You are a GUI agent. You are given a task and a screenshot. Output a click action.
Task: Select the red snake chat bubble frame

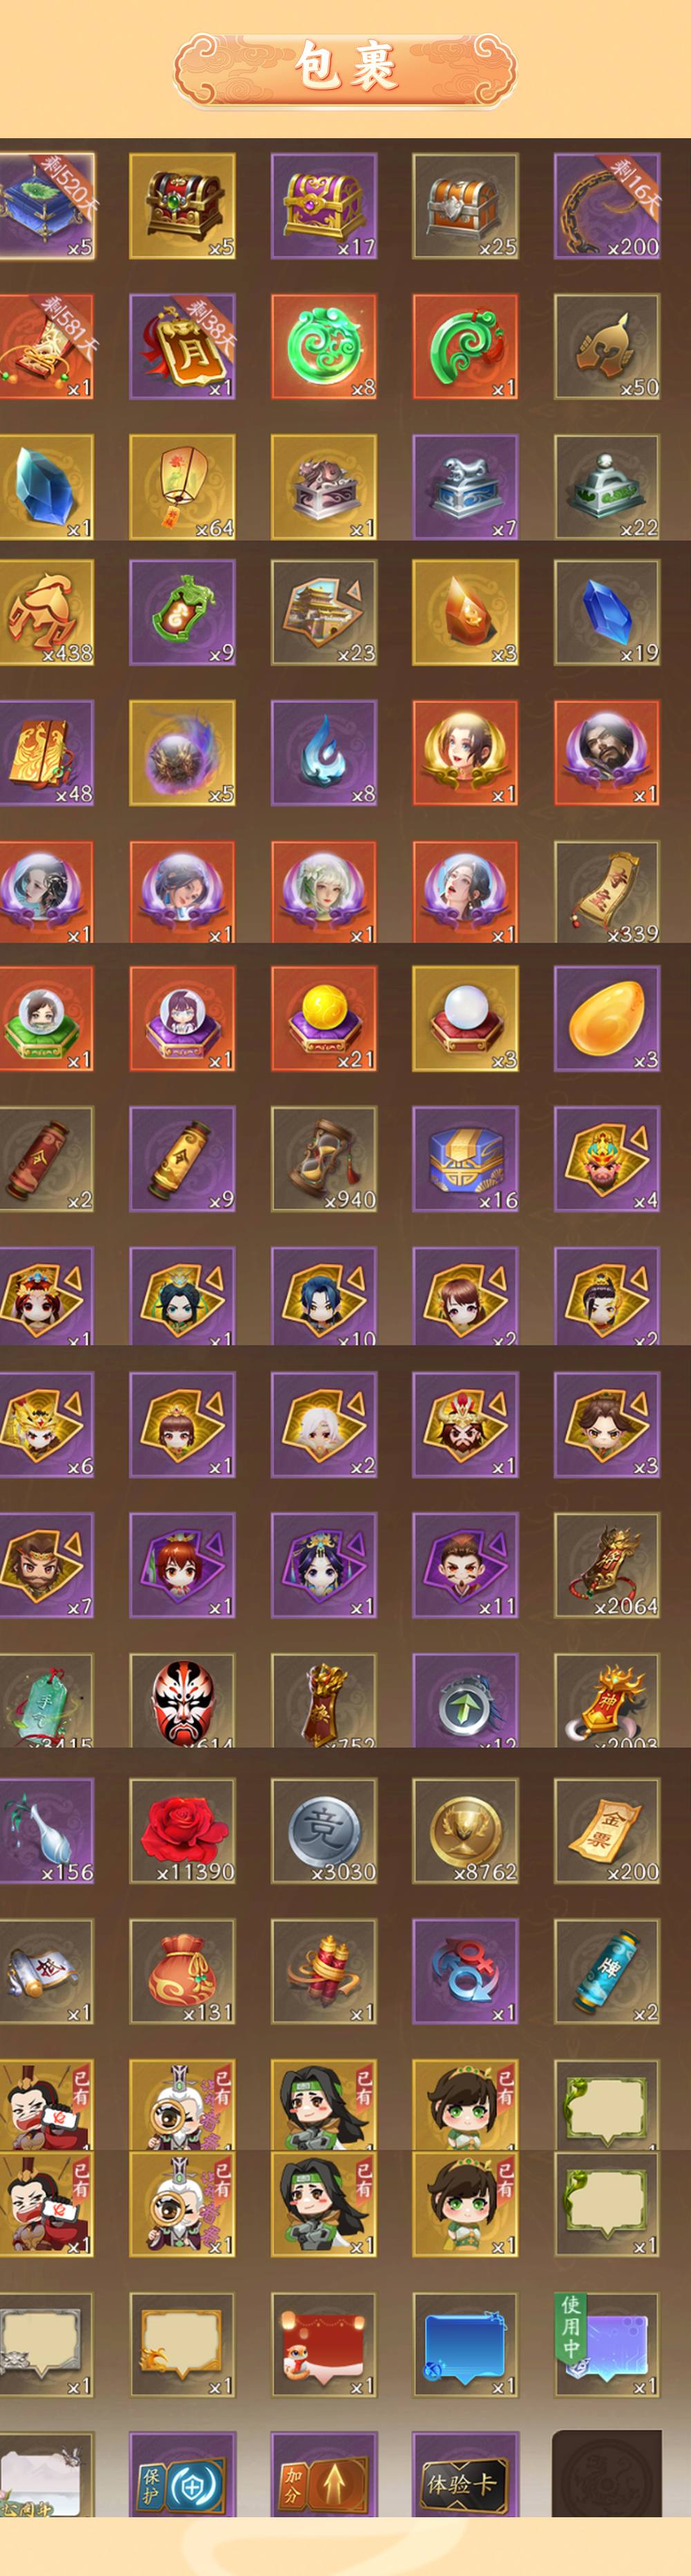(324, 2345)
